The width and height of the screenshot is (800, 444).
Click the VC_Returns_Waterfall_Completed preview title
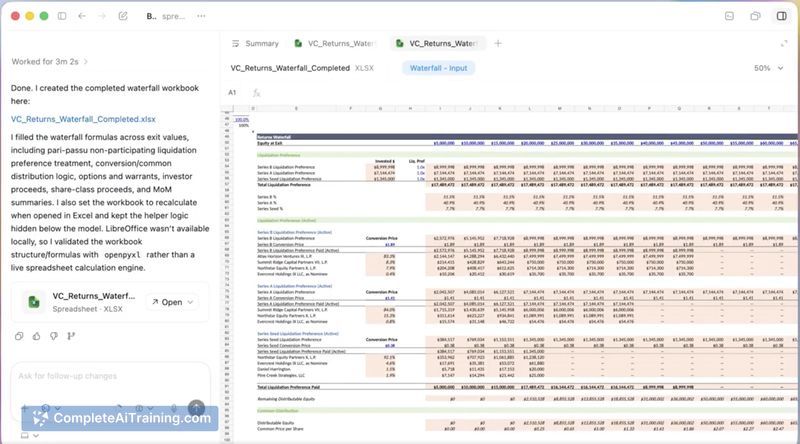coord(290,68)
